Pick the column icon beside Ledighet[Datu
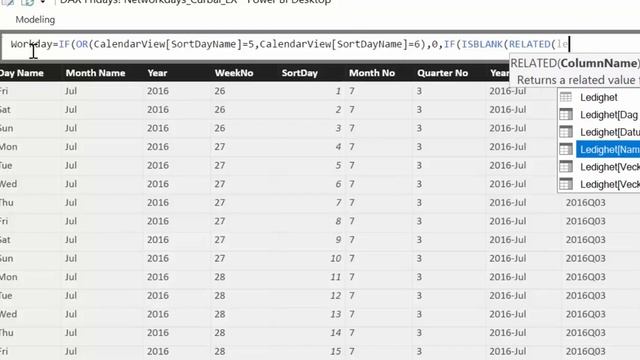 566,132
